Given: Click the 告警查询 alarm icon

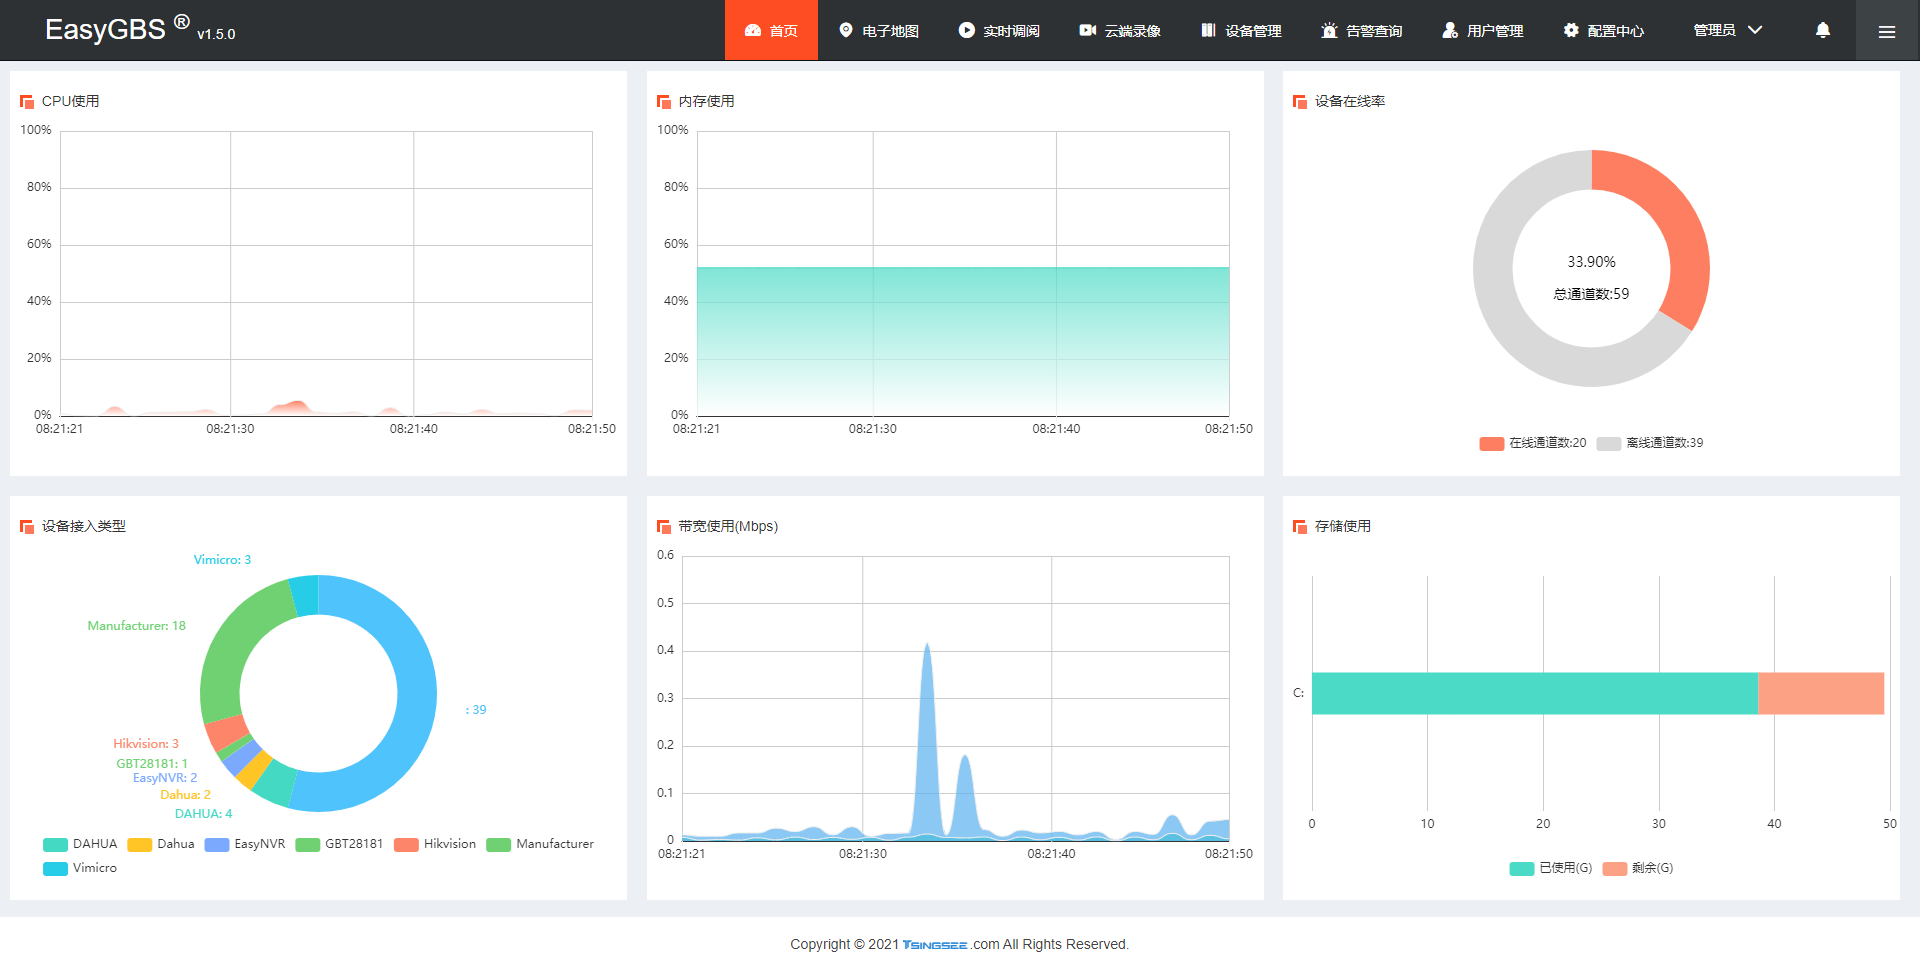Looking at the screenshot, I should [x=1329, y=30].
